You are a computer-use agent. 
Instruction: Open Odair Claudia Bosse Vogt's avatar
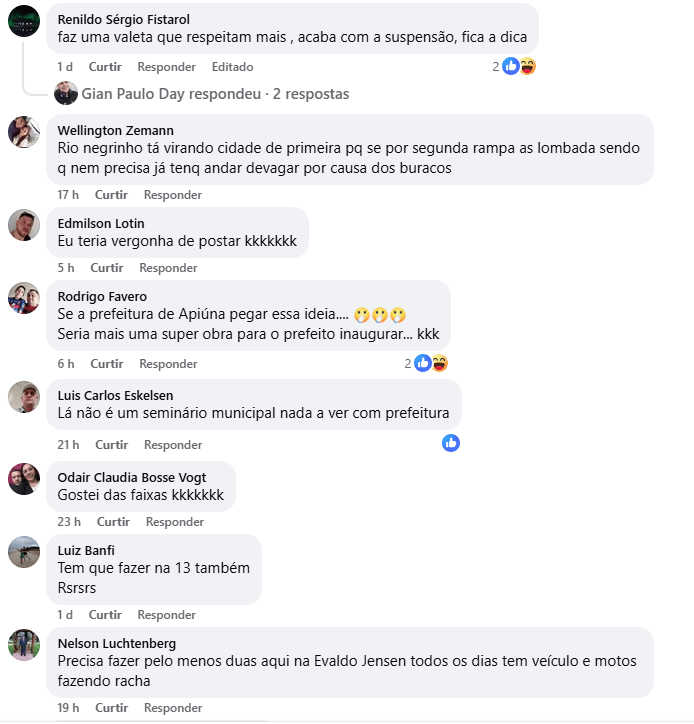[24, 479]
